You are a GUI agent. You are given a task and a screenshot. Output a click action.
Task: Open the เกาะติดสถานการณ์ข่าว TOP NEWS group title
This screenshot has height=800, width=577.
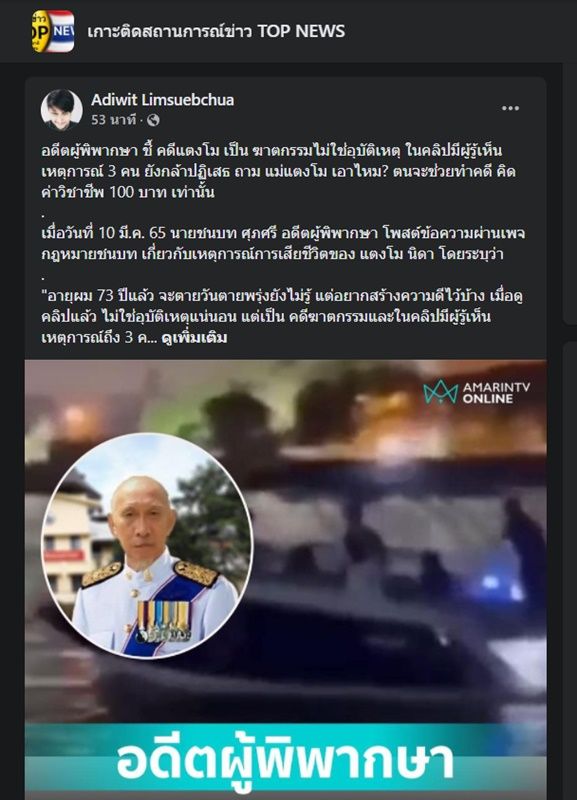216,31
